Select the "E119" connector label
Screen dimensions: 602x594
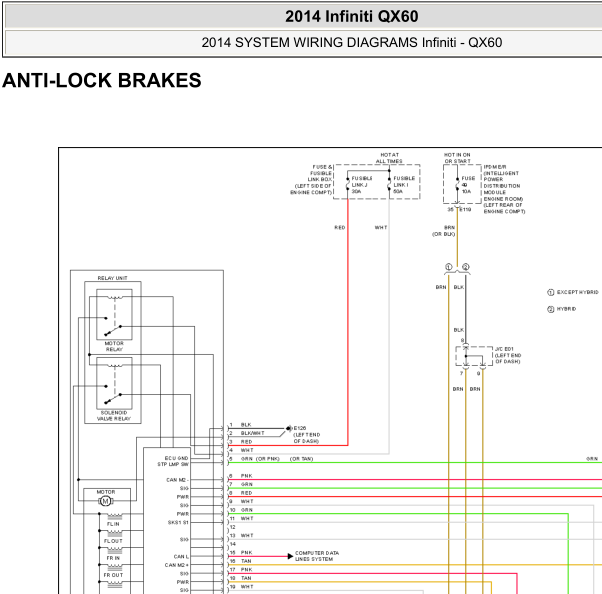pyautogui.click(x=465, y=210)
